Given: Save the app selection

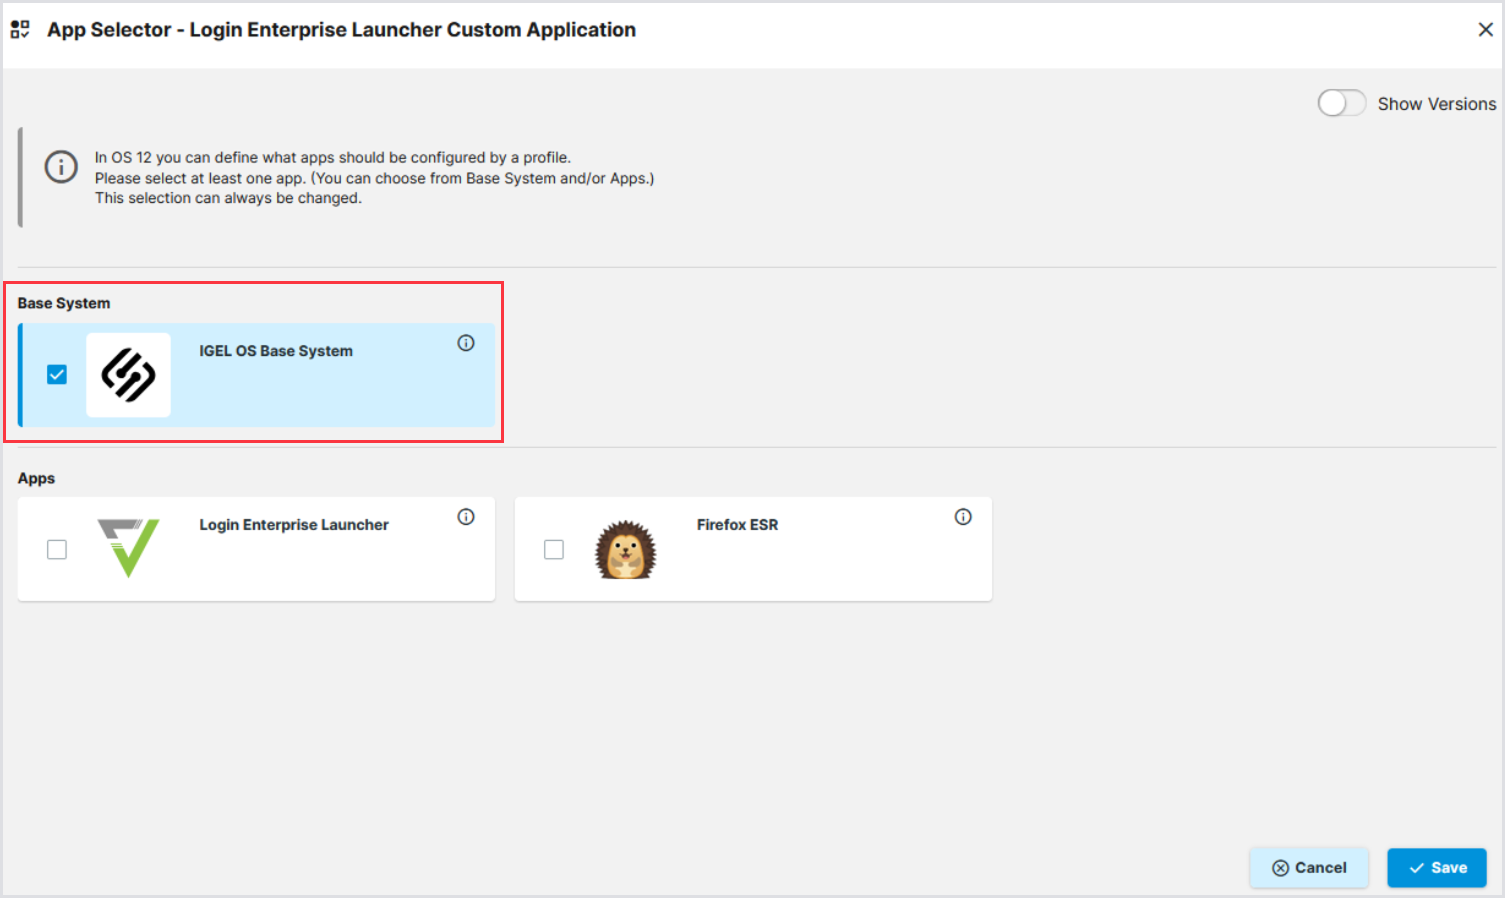Looking at the screenshot, I should 1436,868.
